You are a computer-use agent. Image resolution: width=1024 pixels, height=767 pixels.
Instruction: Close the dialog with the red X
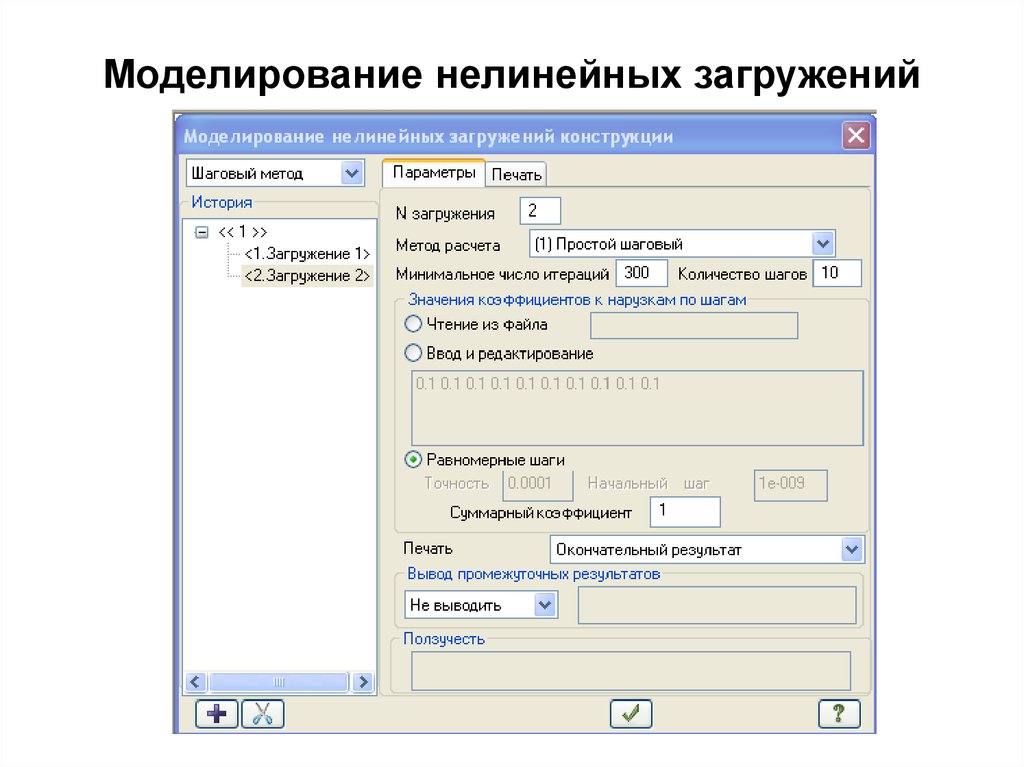(856, 136)
